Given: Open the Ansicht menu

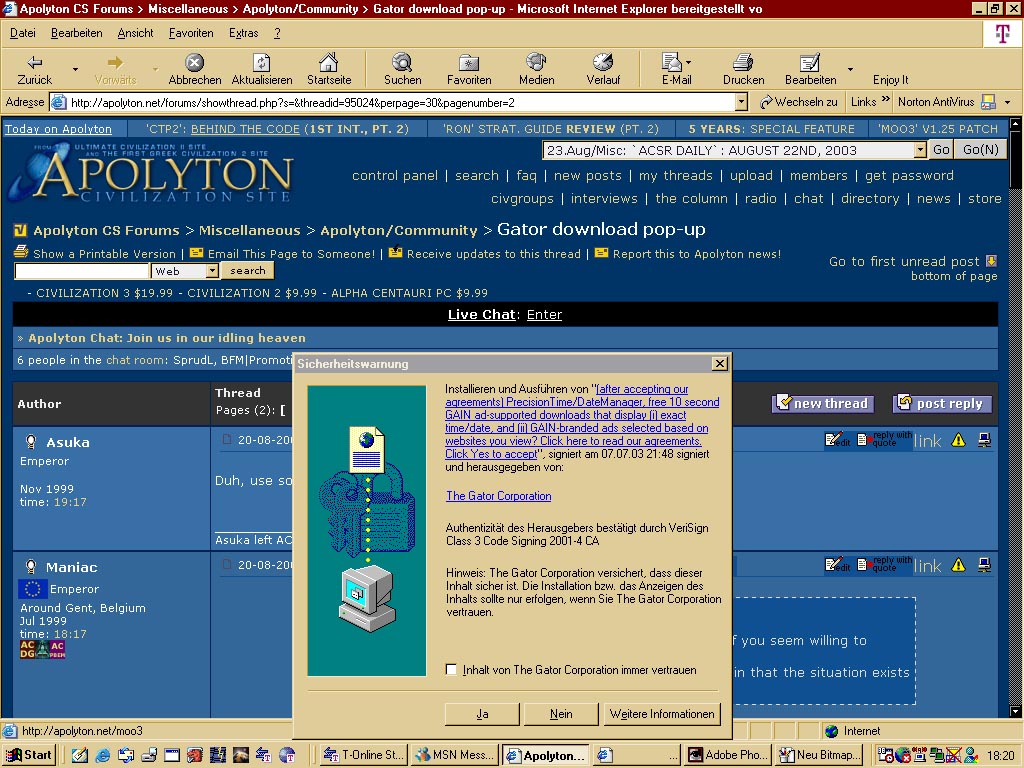Looking at the screenshot, I should point(135,33).
